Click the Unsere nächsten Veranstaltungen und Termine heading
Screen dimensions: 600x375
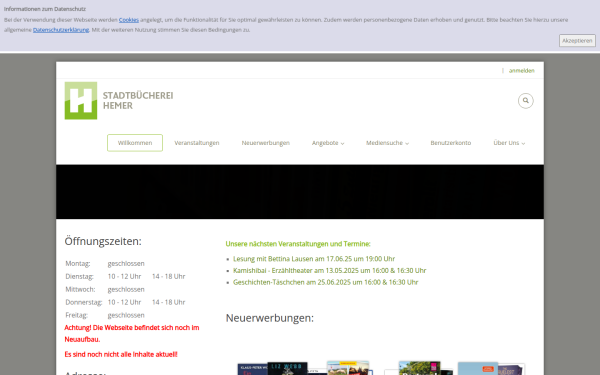pos(298,244)
